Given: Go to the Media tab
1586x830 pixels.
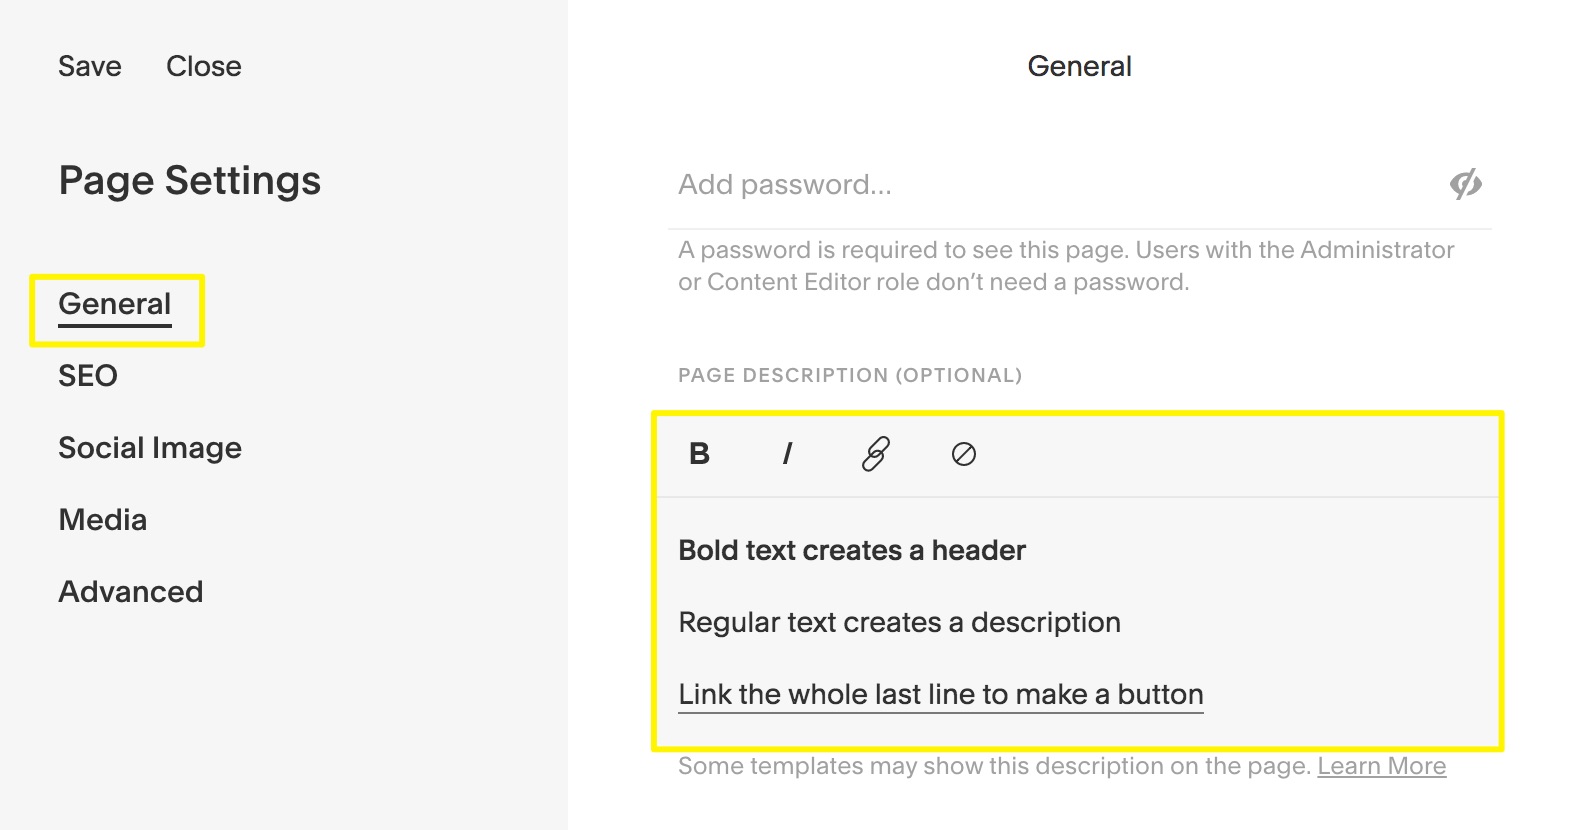Looking at the screenshot, I should [103, 520].
